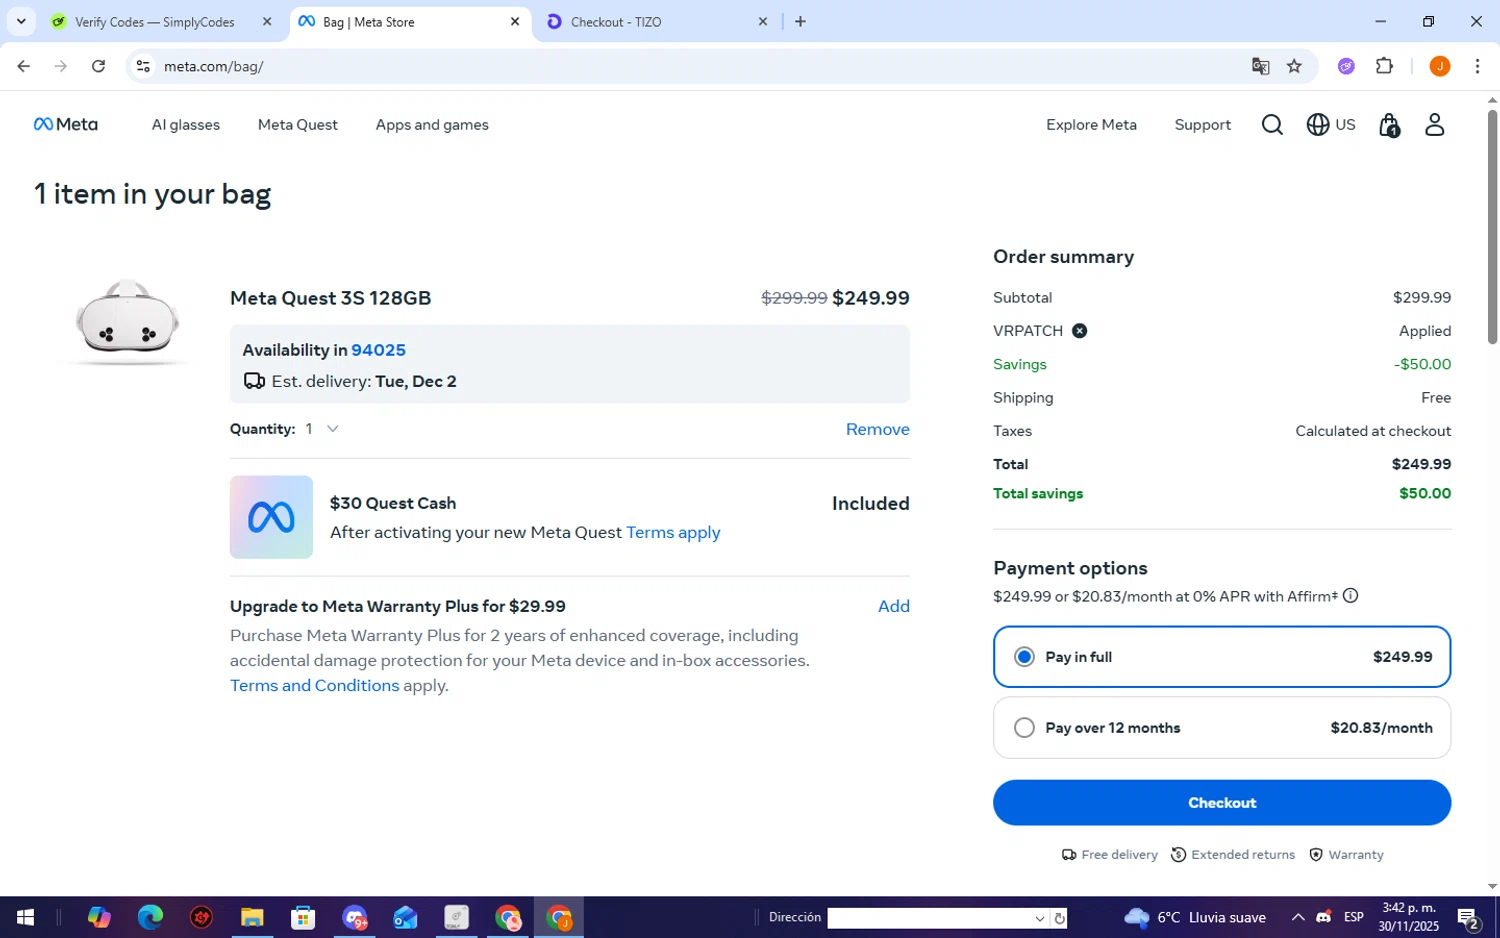Remove the VRPATCH promo code
The image size is (1500, 938).
pos(1080,331)
